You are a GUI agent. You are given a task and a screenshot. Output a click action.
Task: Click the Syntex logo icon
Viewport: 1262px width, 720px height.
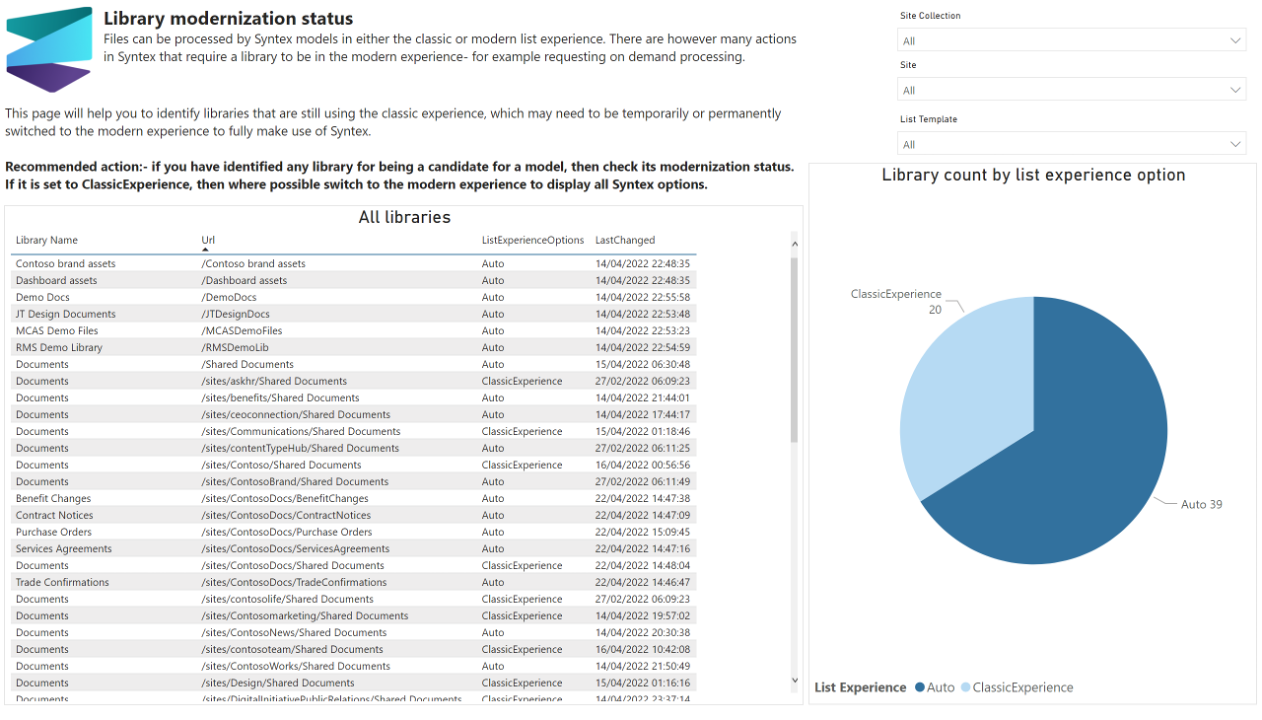pos(49,50)
